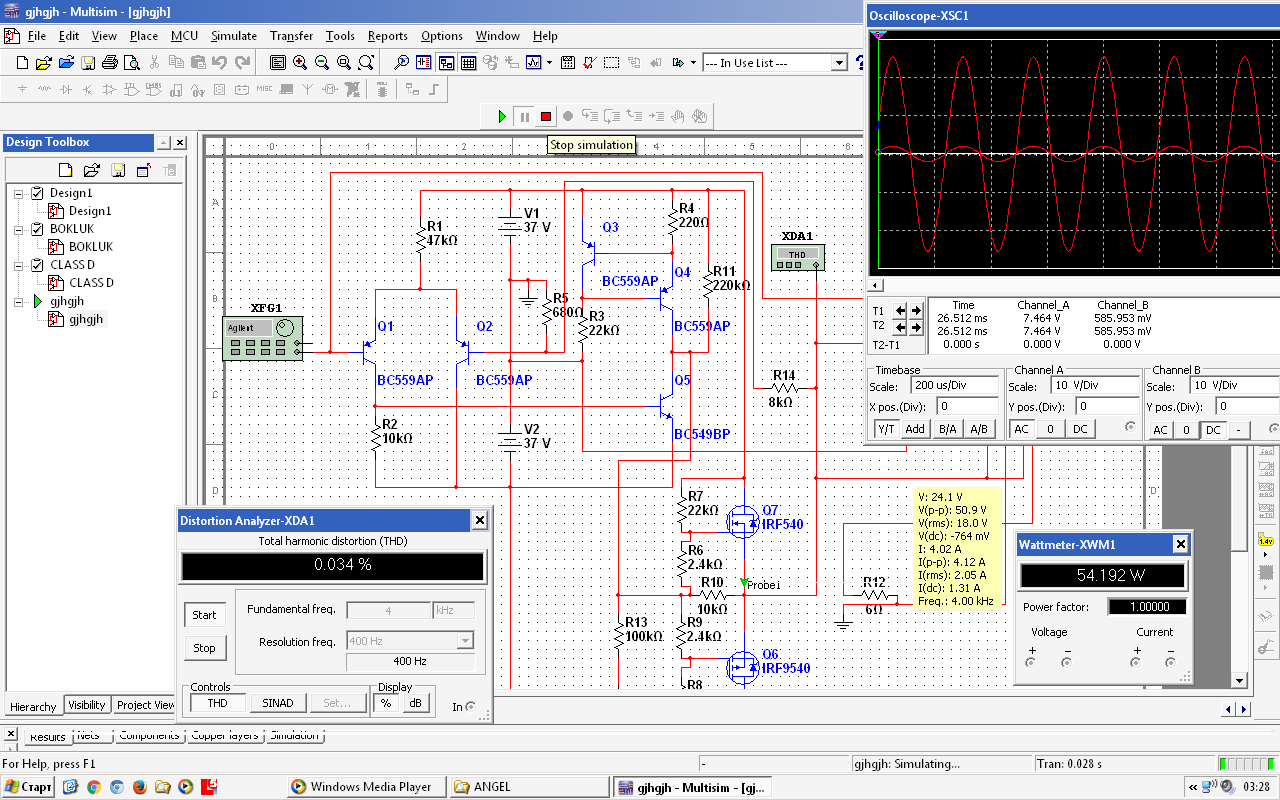This screenshot has height=800, width=1280.
Task: Select gjhgjh sheet in tree
Action: point(86,319)
